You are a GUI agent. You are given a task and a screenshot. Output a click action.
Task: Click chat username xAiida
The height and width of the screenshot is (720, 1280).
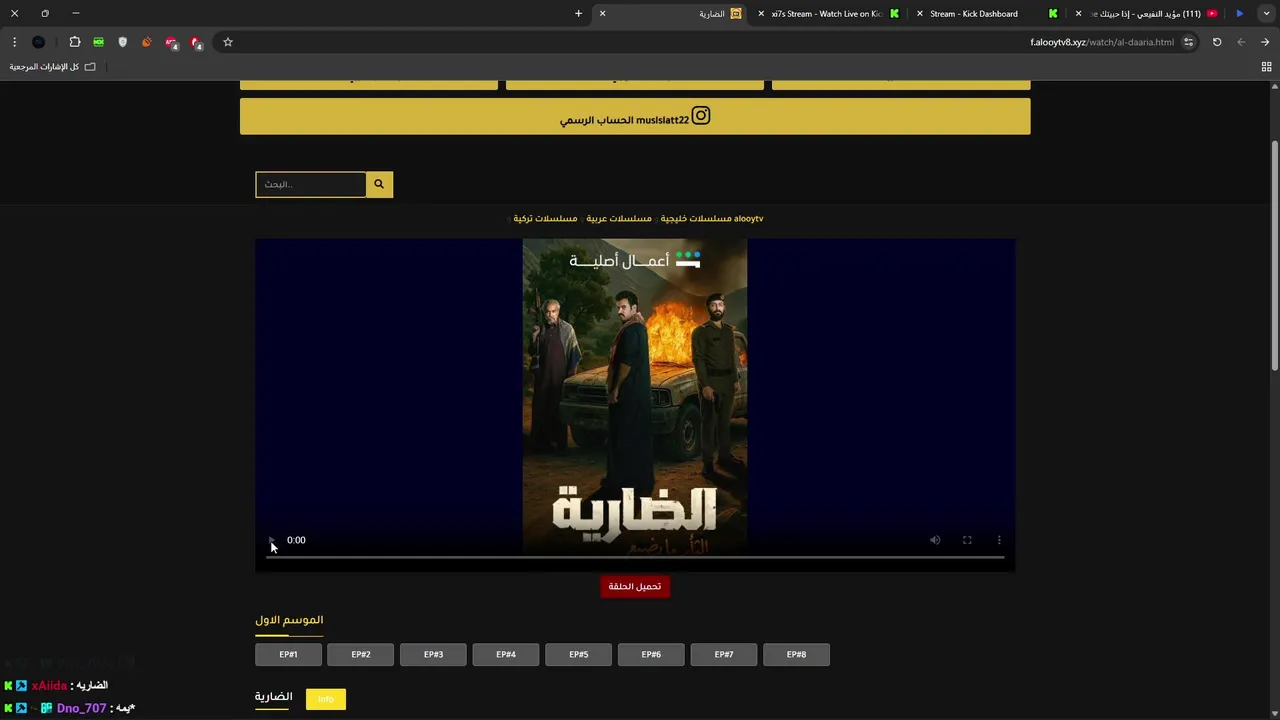click(x=49, y=686)
